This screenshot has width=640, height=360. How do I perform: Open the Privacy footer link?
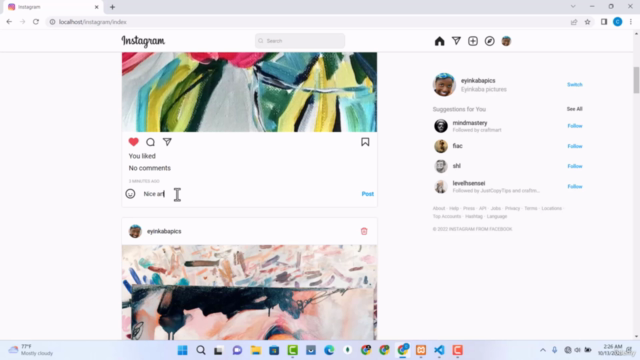pyautogui.click(x=512, y=209)
